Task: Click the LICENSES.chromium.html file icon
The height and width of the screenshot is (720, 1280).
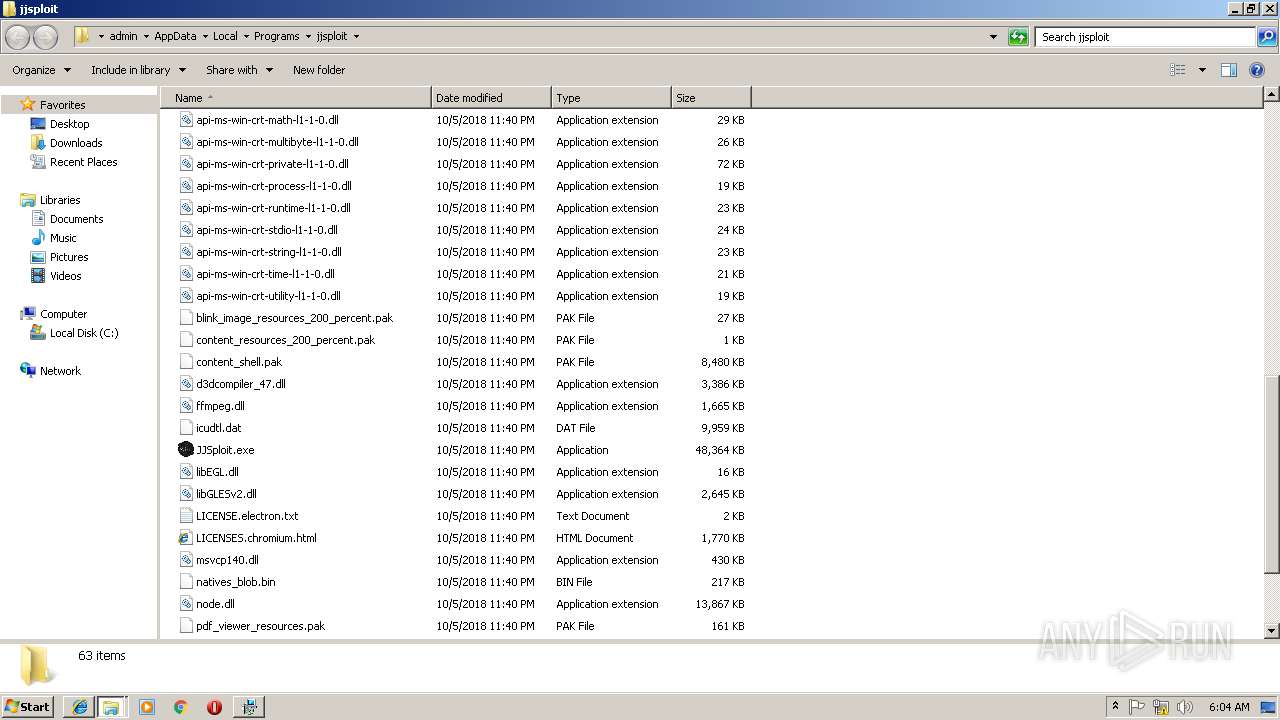Action: [x=185, y=538]
